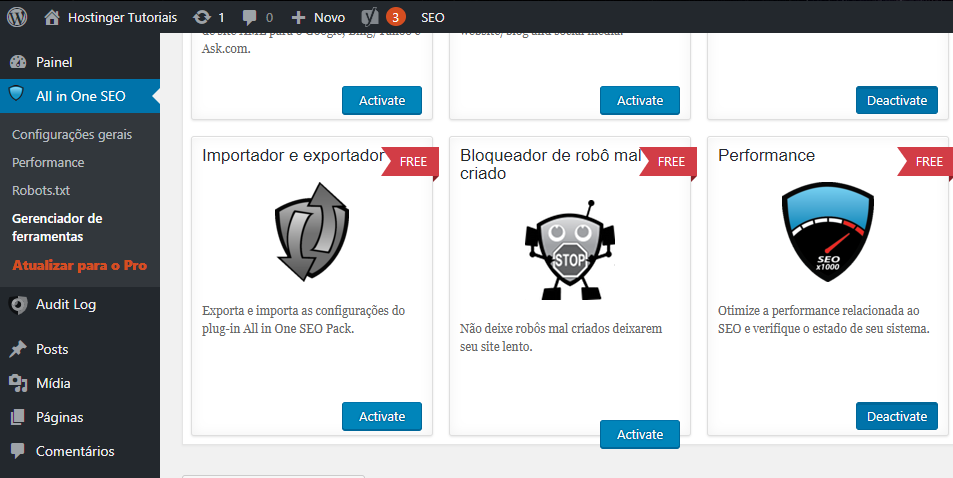
Task: Open the home icon for Hostinger Tutoriais
Action: pos(52,18)
